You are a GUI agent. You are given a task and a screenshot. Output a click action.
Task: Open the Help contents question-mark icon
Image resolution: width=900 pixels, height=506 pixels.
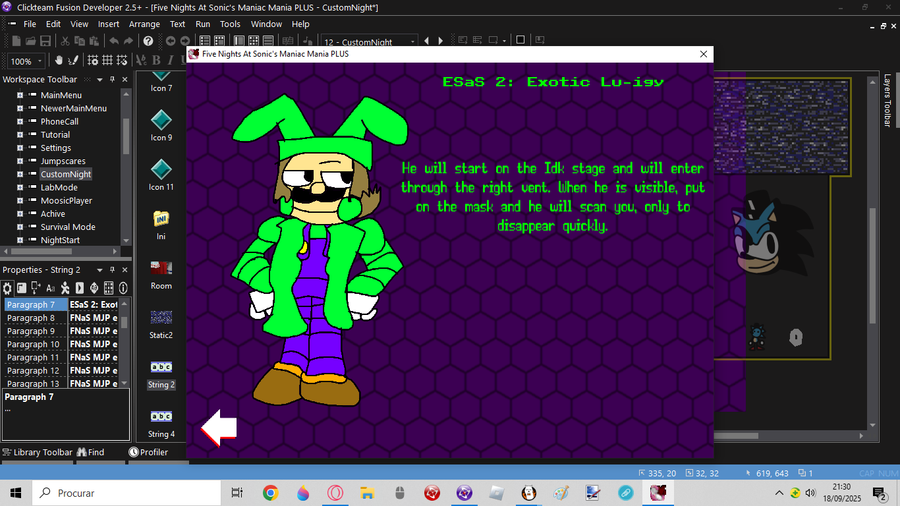148,41
